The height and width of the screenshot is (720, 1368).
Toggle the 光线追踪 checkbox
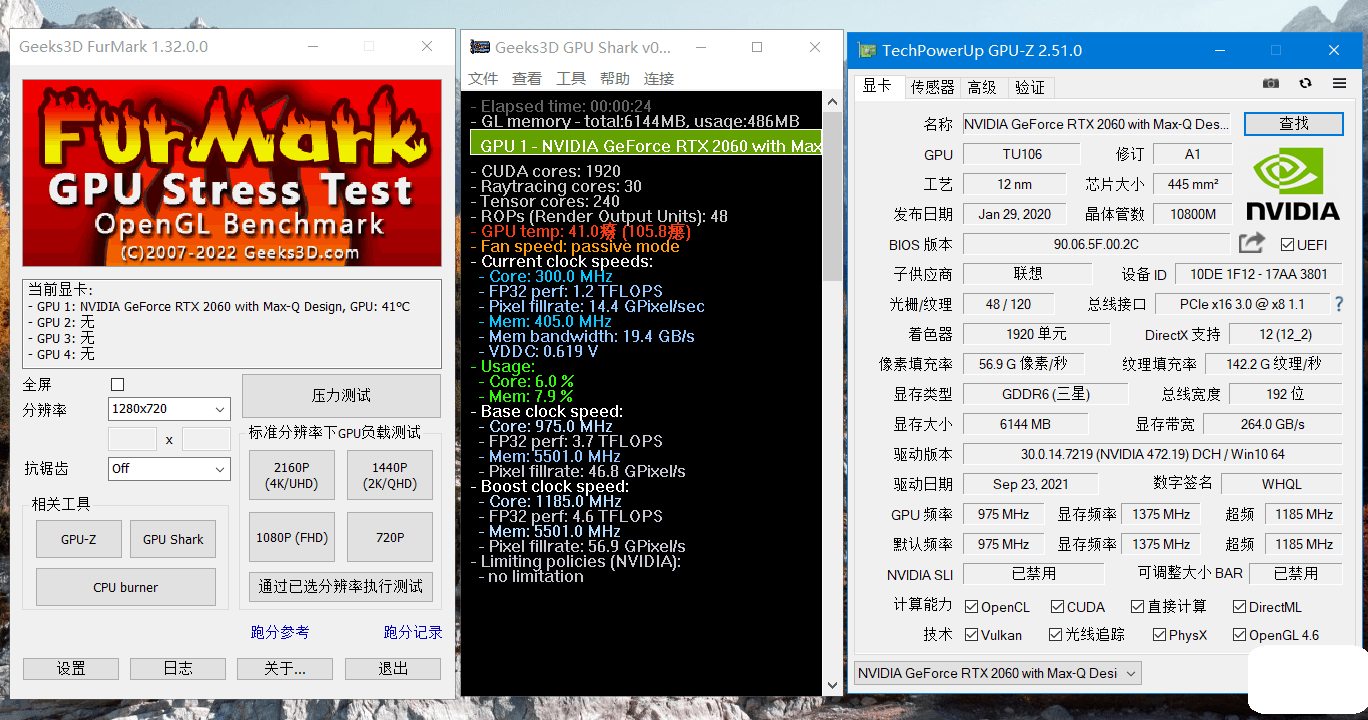pyautogui.click(x=1055, y=635)
